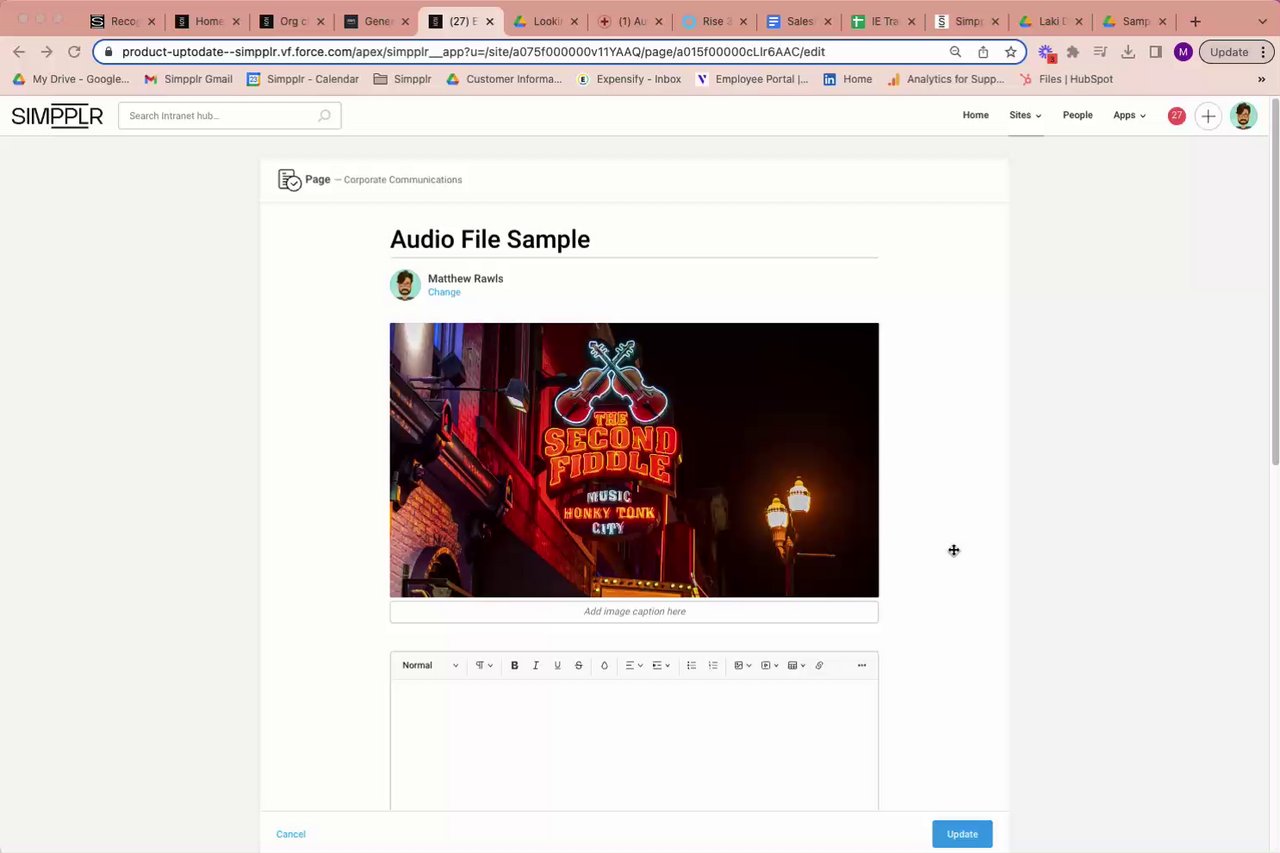
Task: Toggle underline formatting in the editor
Action: coord(557,665)
